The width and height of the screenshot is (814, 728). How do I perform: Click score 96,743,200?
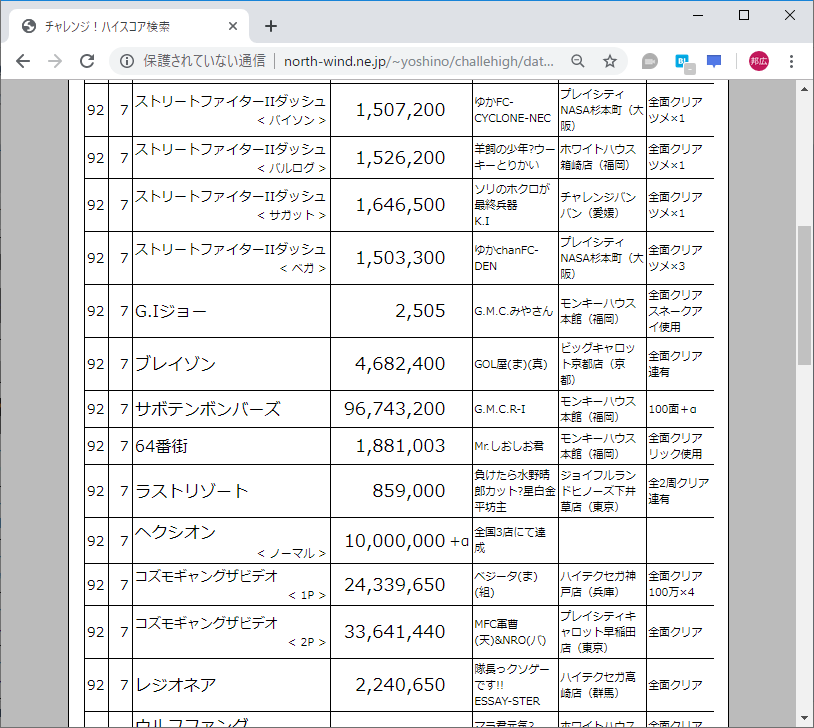pyautogui.click(x=395, y=409)
